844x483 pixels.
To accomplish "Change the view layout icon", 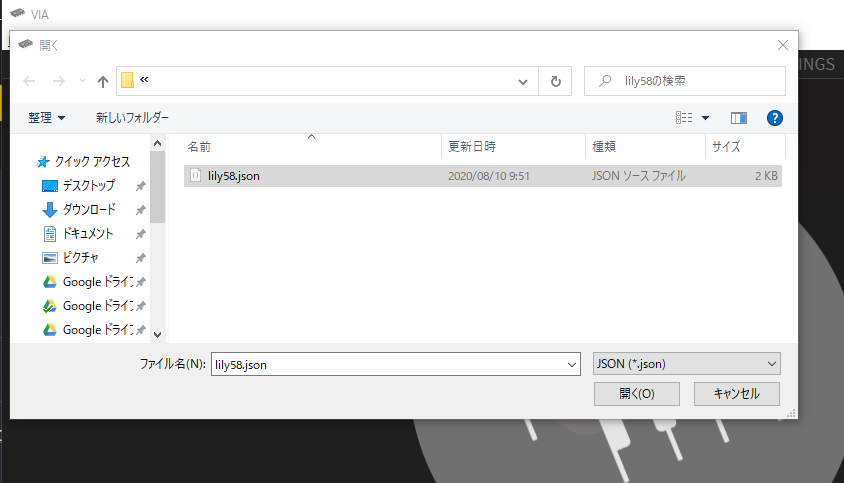I will (684, 117).
